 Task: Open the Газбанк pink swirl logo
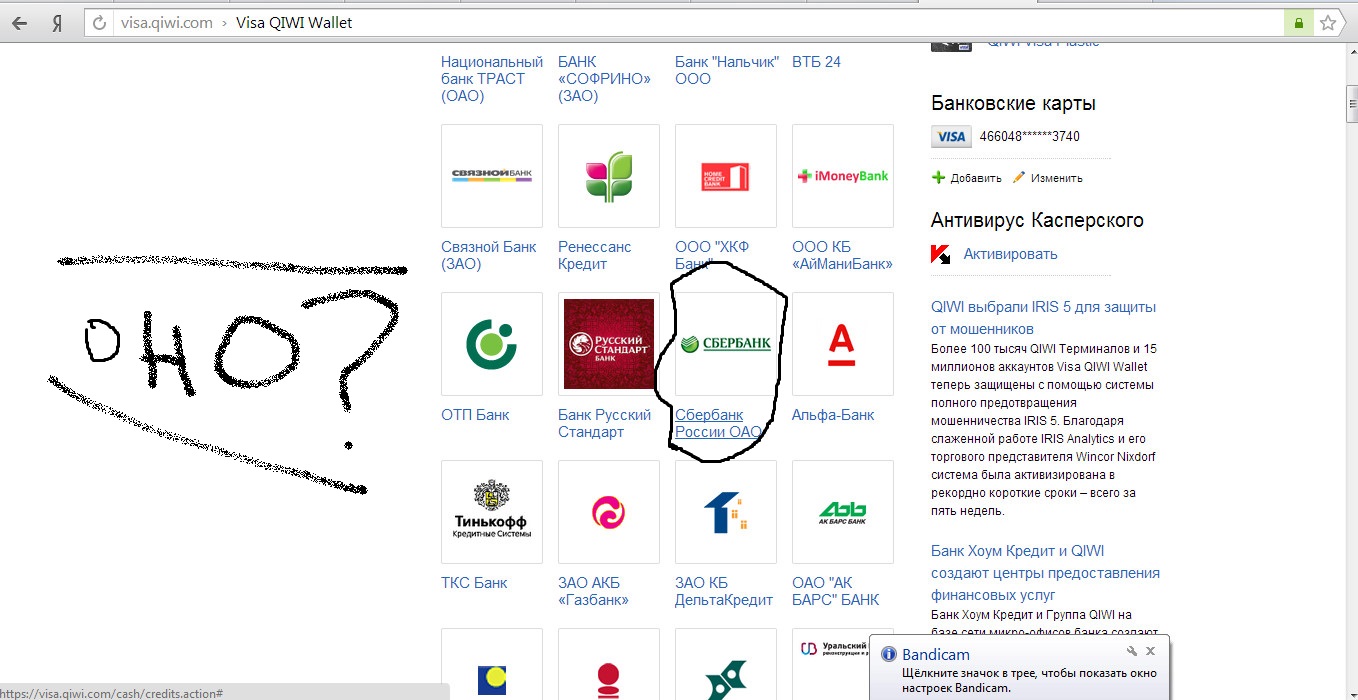click(609, 512)
